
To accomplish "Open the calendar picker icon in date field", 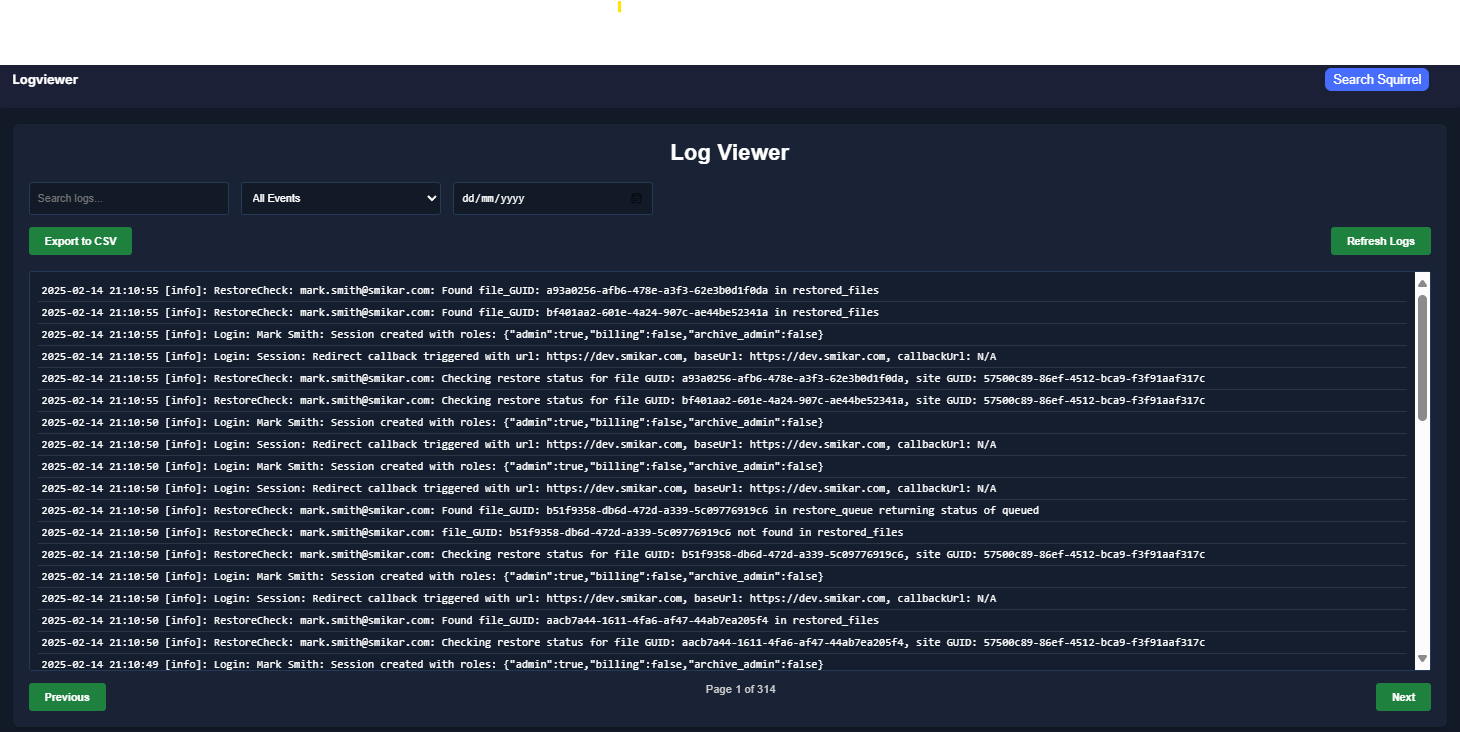I will [x=636, y=198].
